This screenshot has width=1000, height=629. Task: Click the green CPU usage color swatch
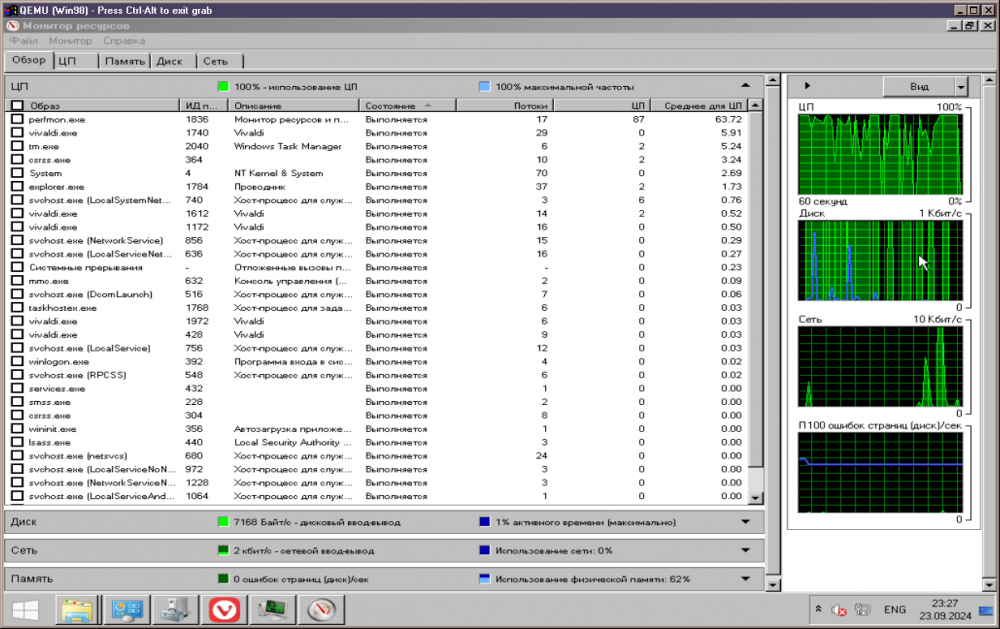point(223,87)
